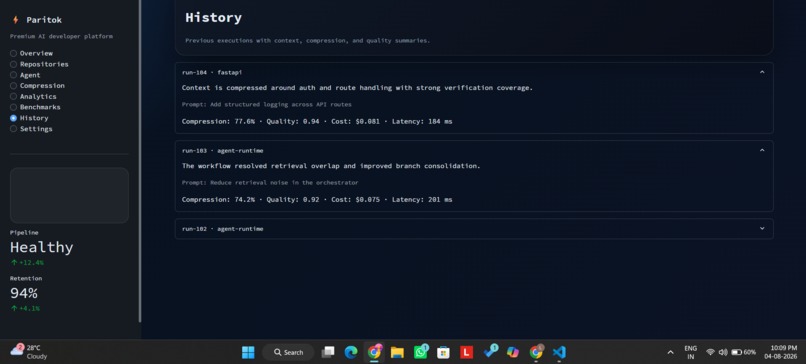Show hidden system tray icons
The width and height of the screenshot is (806, 364).
coord(670,352)
